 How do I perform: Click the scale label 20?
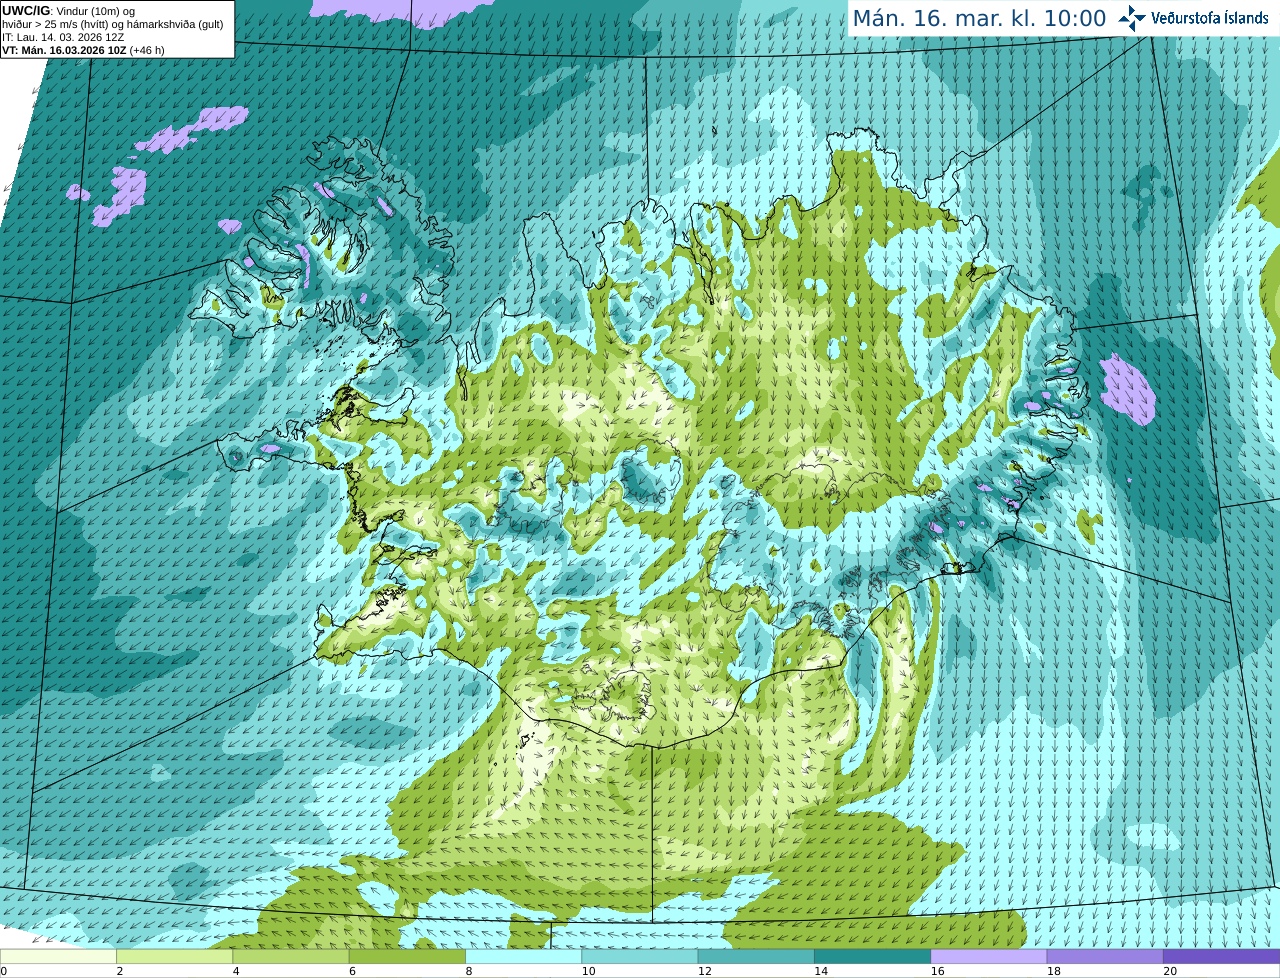point(1170,971)
